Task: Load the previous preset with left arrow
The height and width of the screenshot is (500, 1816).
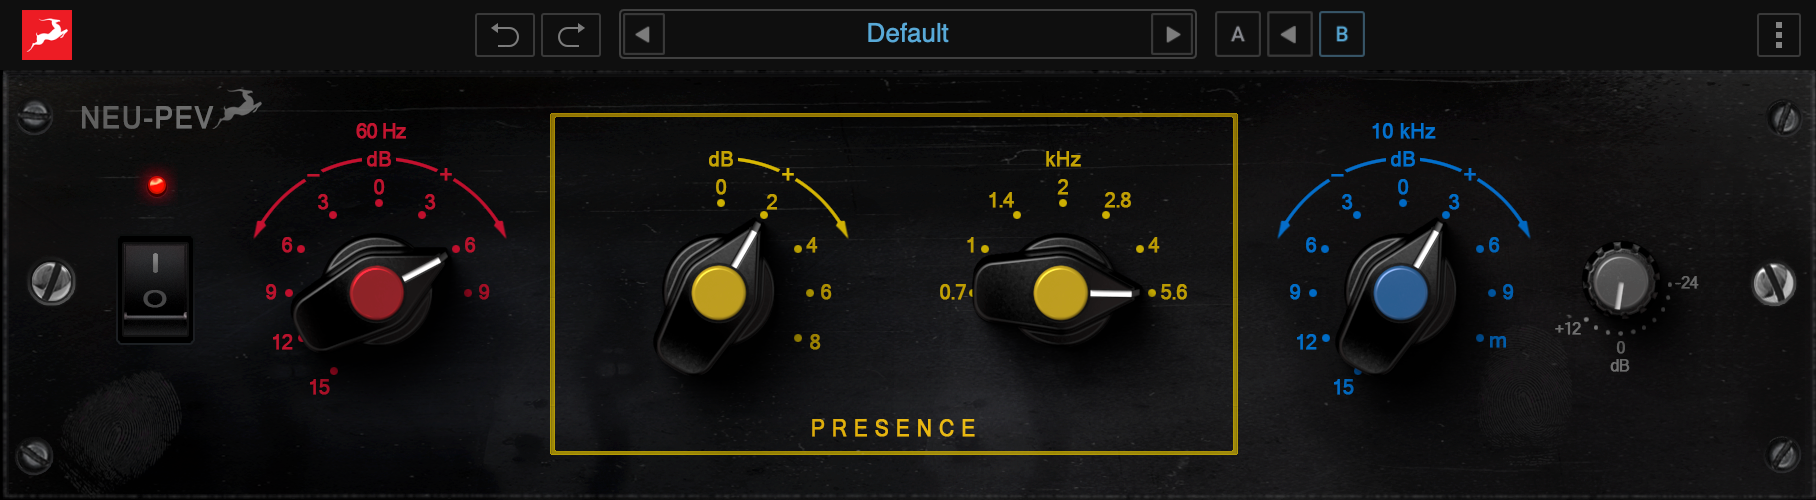Action: (643, 35)
